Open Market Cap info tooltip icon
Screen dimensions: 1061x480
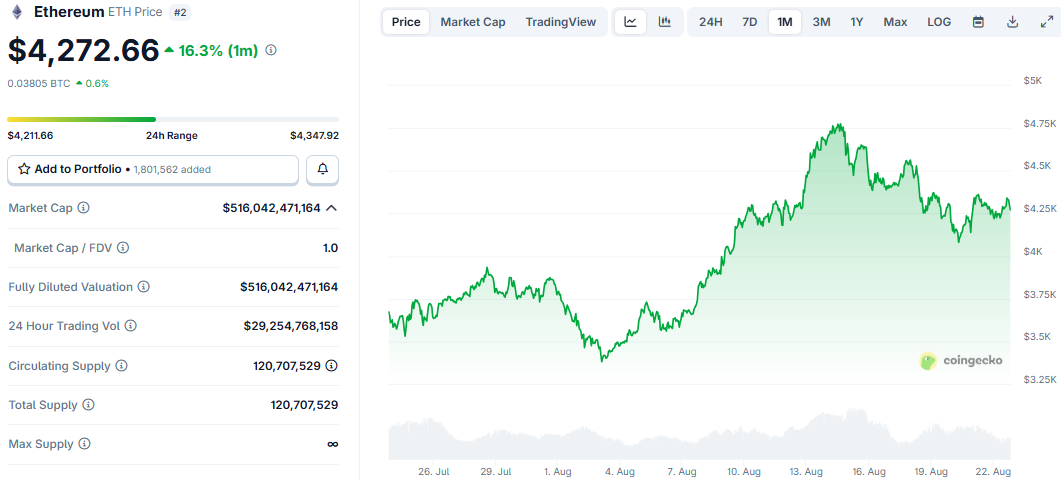83,208
